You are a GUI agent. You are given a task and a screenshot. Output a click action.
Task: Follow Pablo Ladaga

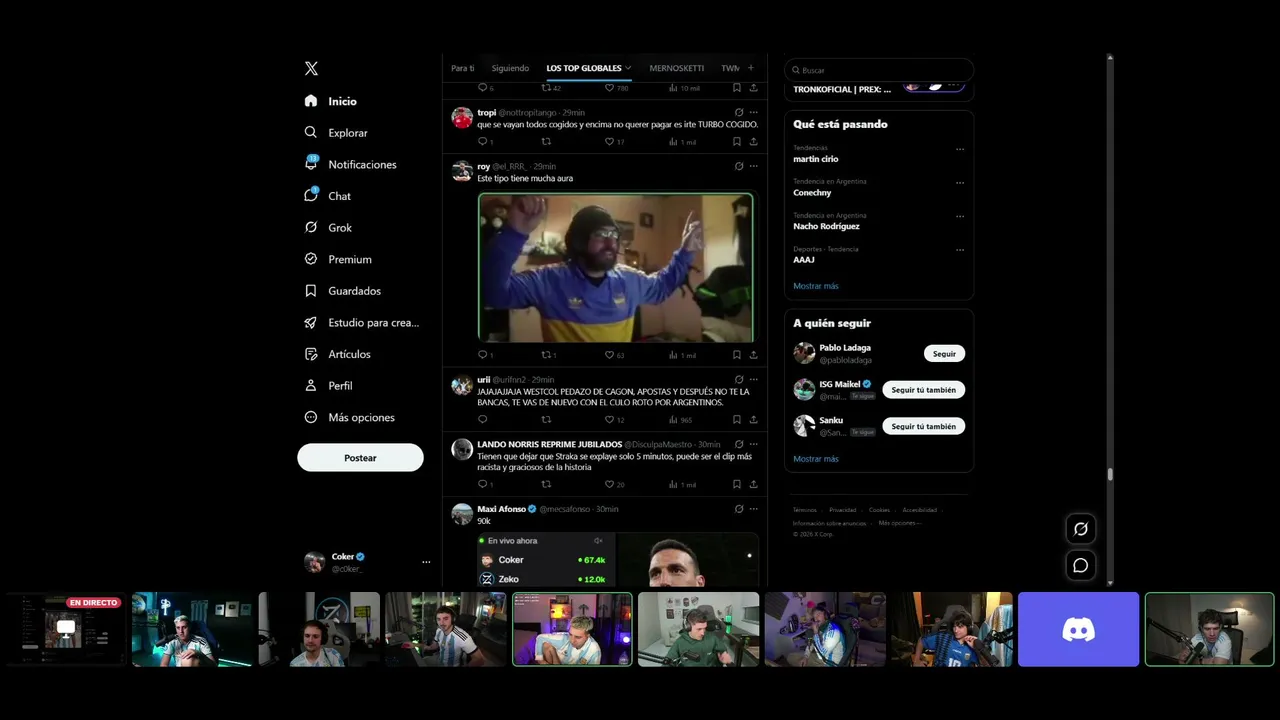pos(944,353)
